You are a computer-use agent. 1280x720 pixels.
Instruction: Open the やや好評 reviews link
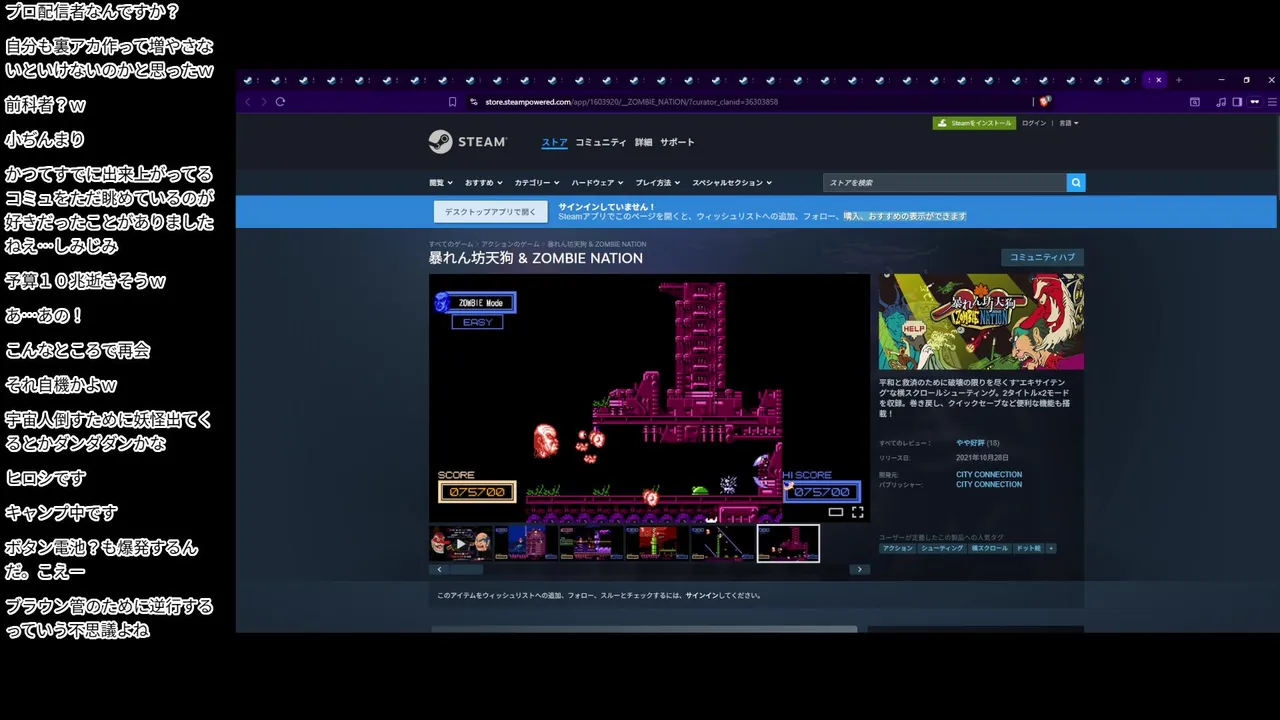[x=970, y=443]
